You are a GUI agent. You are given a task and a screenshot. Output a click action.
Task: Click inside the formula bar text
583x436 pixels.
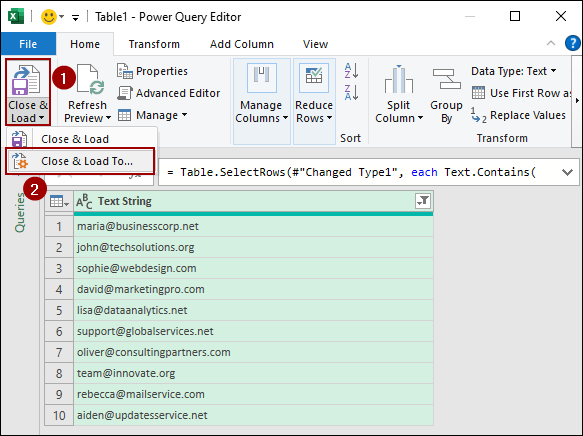click(351, 172)
